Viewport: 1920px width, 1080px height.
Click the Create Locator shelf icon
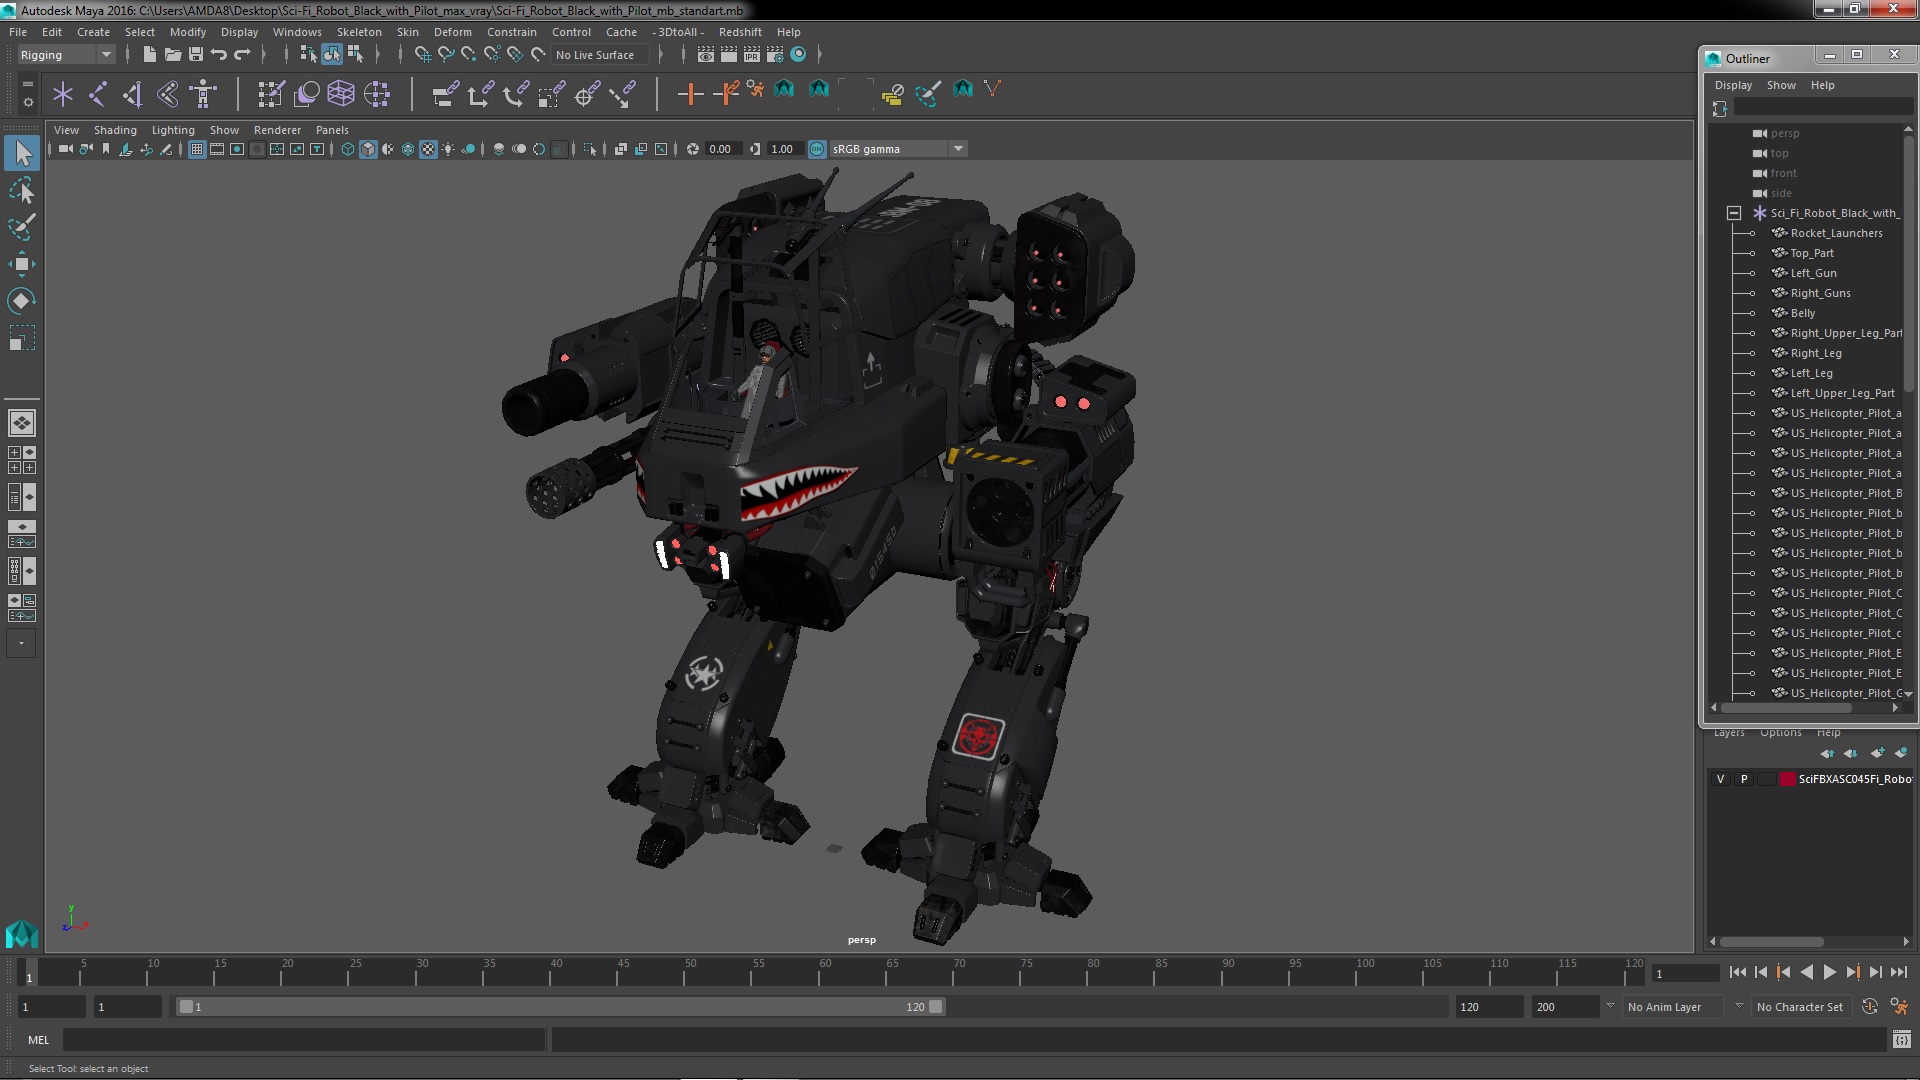[x=63, y=94]
